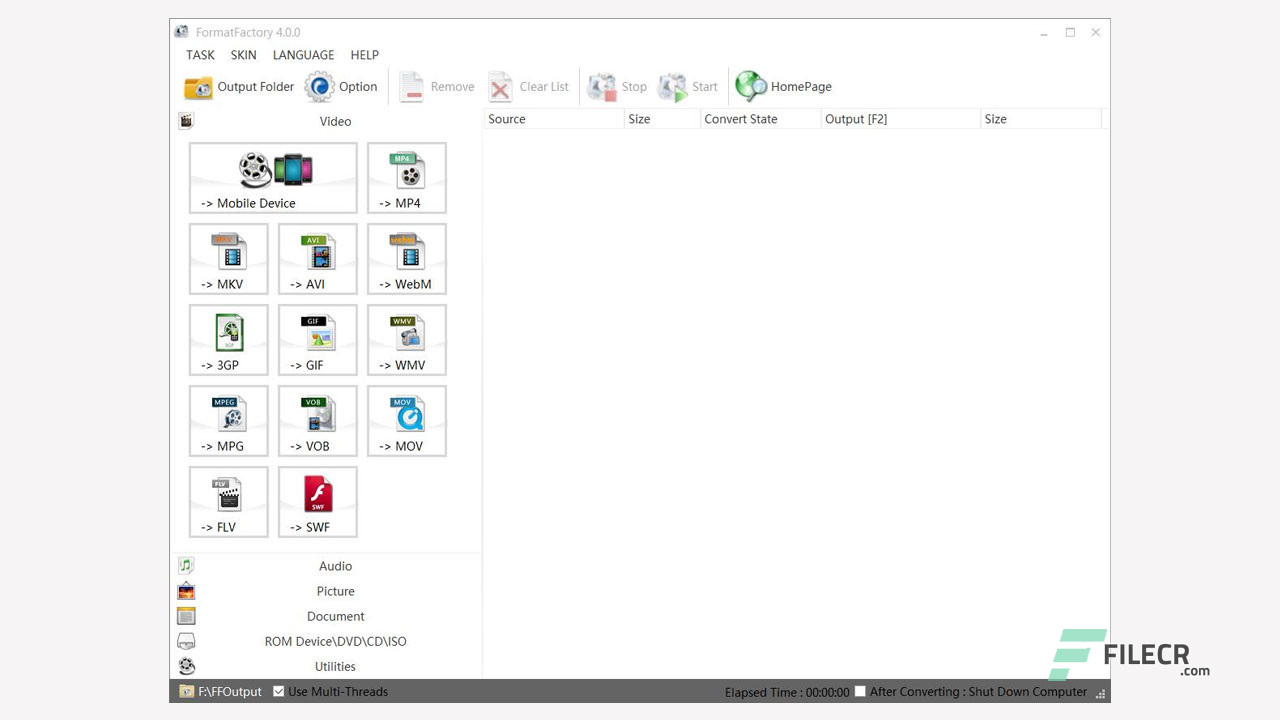Open the HomePage toolbar link

tap(784, 87)
